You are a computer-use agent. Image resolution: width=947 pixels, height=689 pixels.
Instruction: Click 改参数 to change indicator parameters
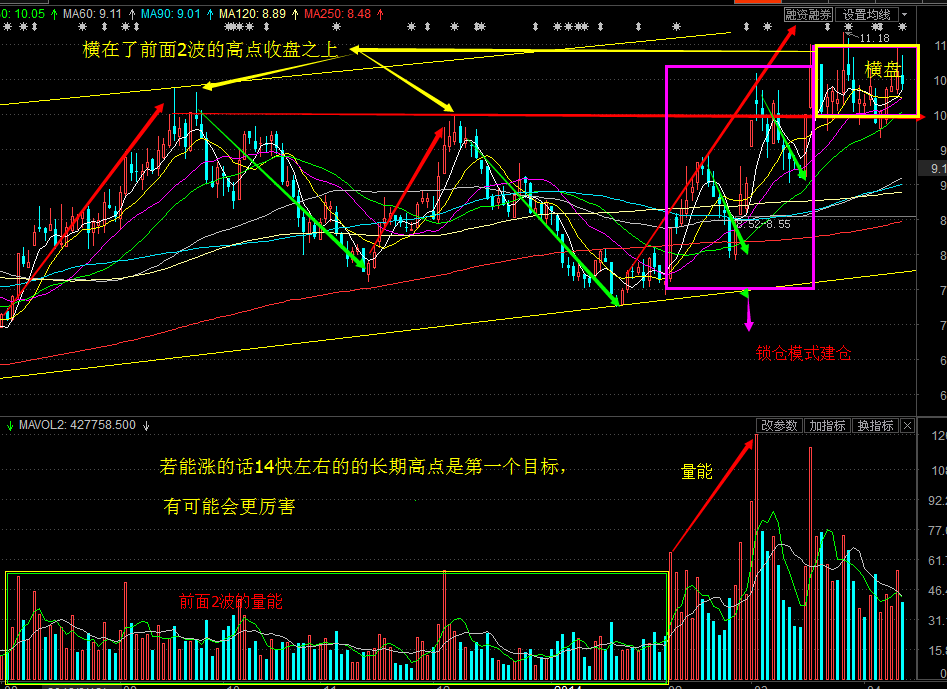point(779,426)
